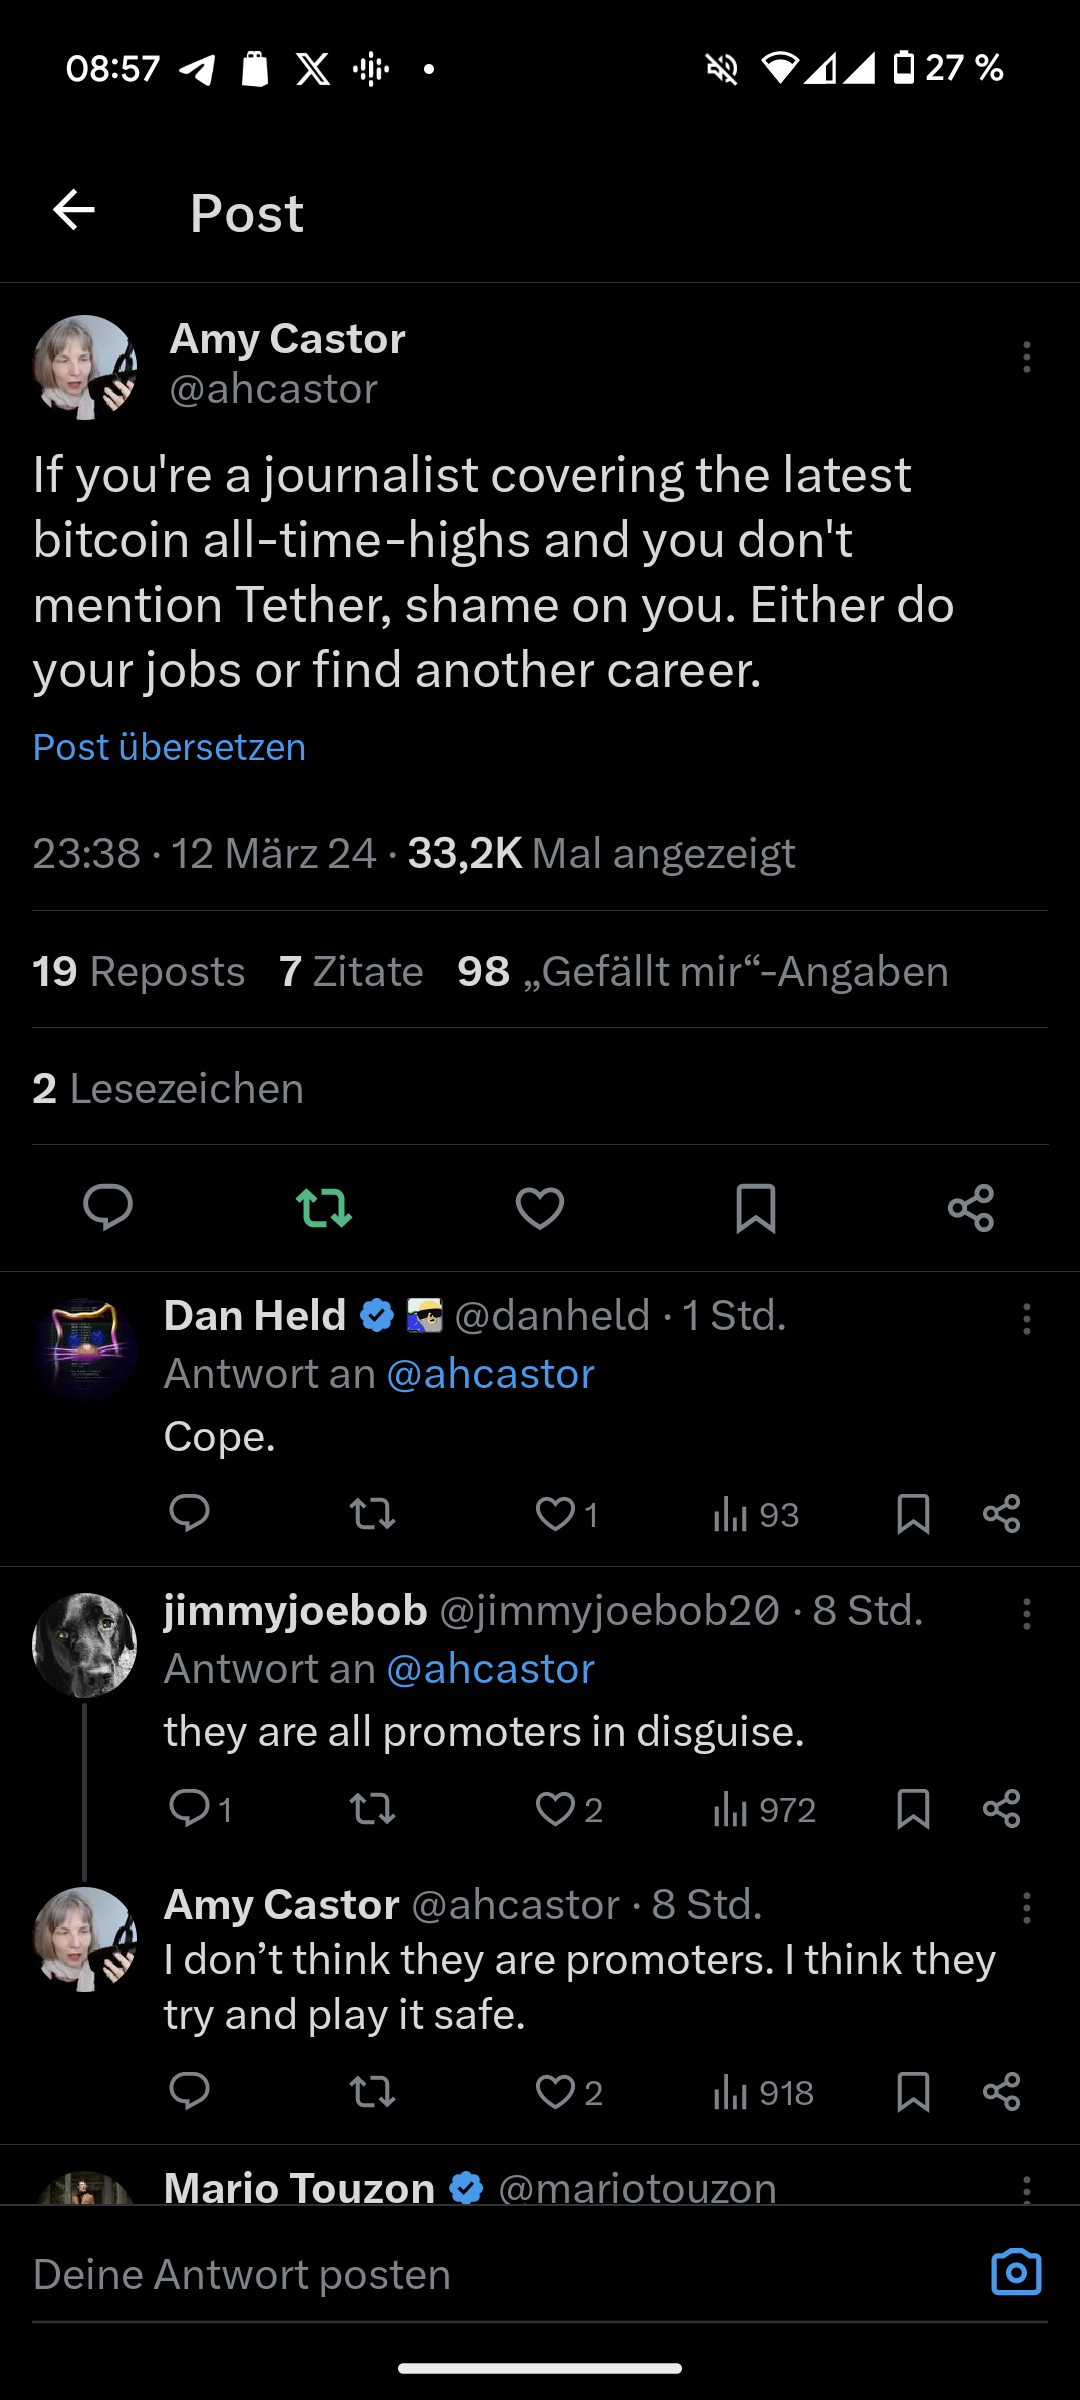View the 7 Zitate list

point(351,971)
